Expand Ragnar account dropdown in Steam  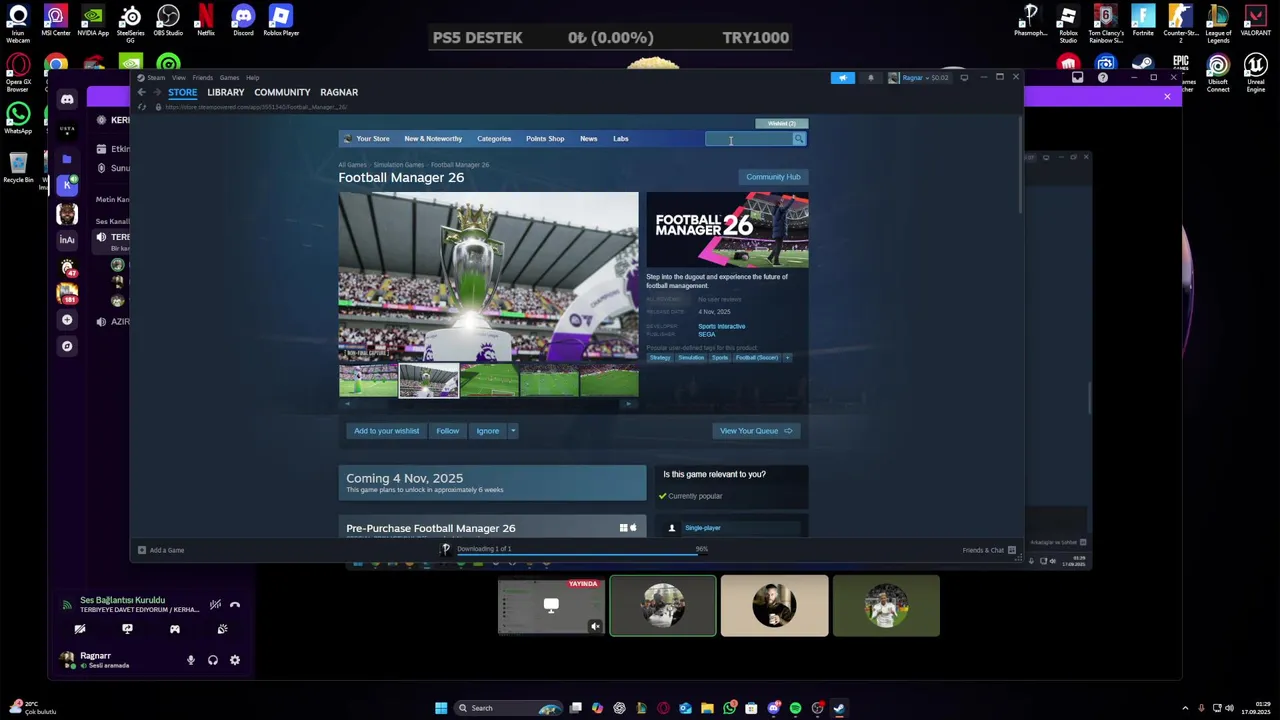point(918,77)
